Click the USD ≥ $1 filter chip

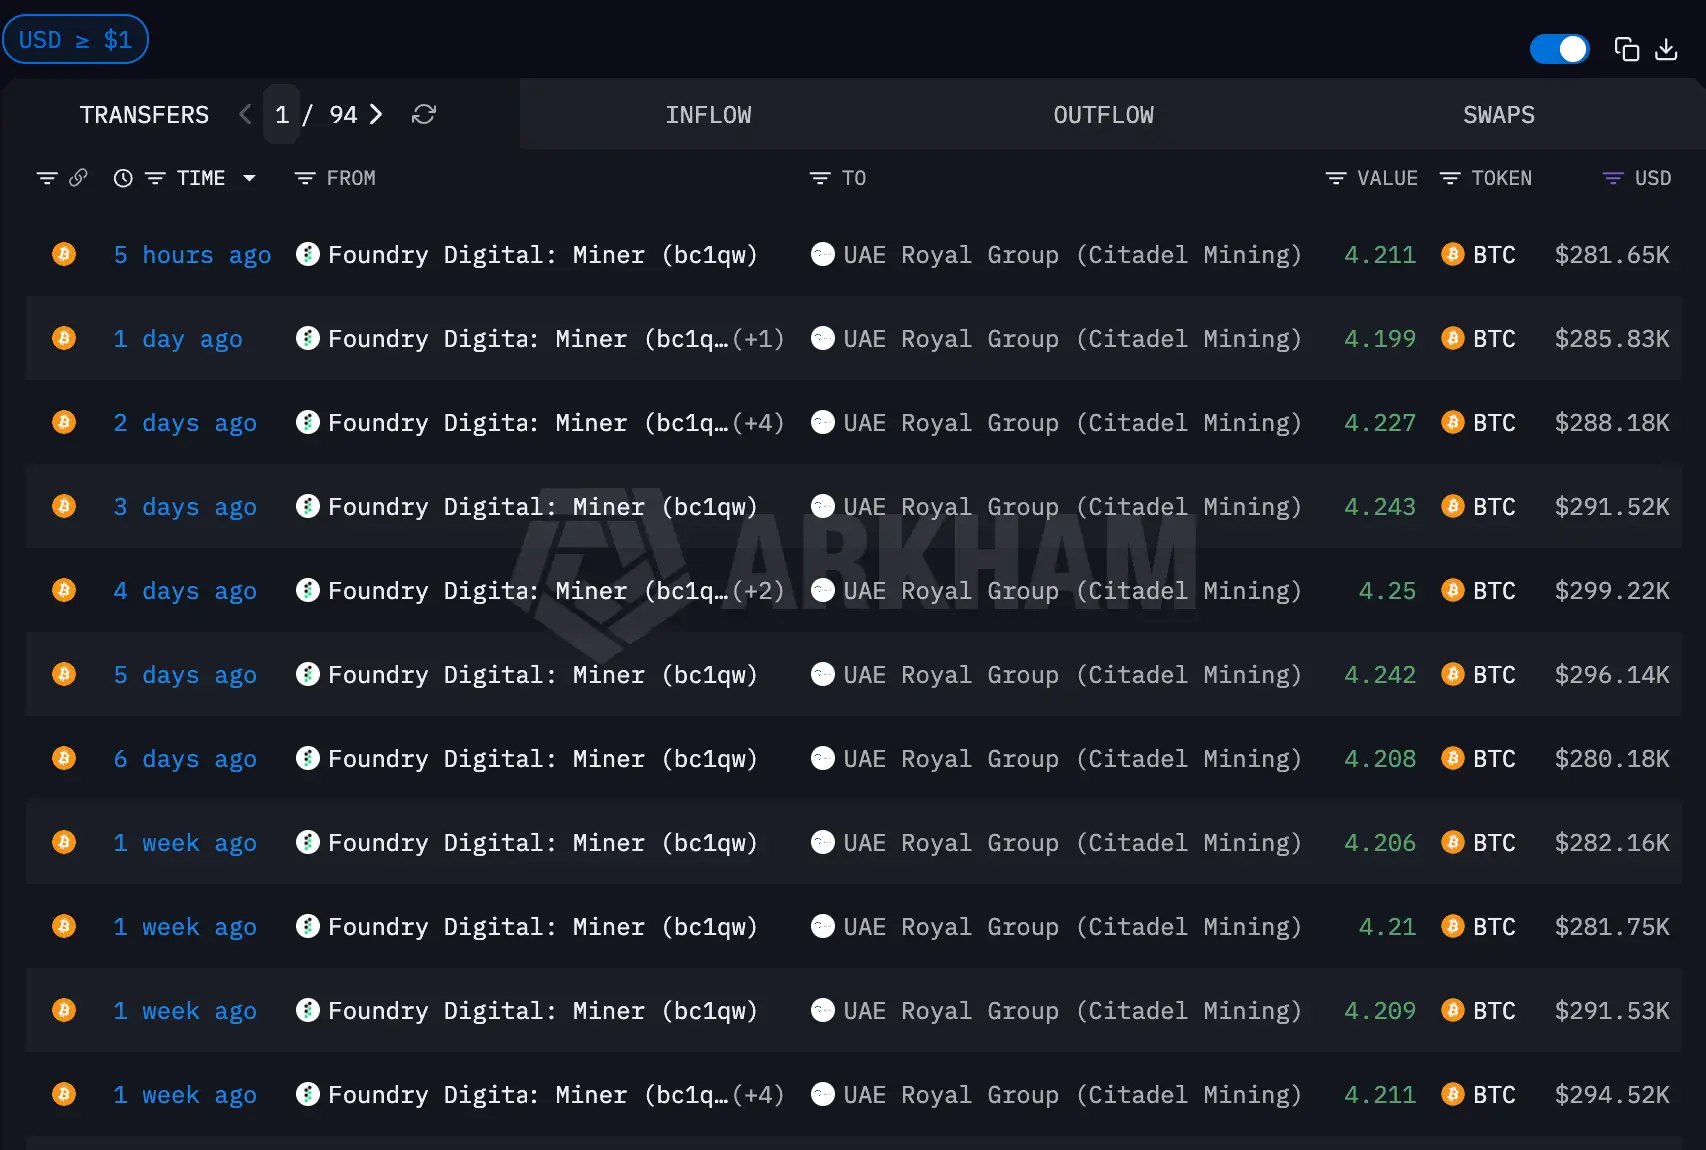pyautogui.click(x=75, y=40)
